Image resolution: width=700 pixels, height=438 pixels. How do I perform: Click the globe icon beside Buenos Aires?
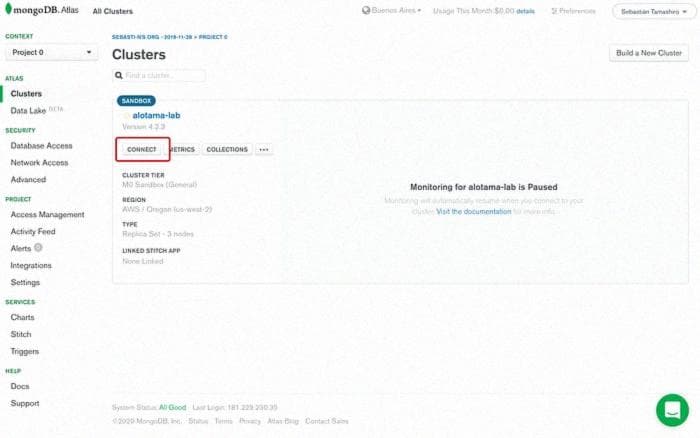click(366, 10)
